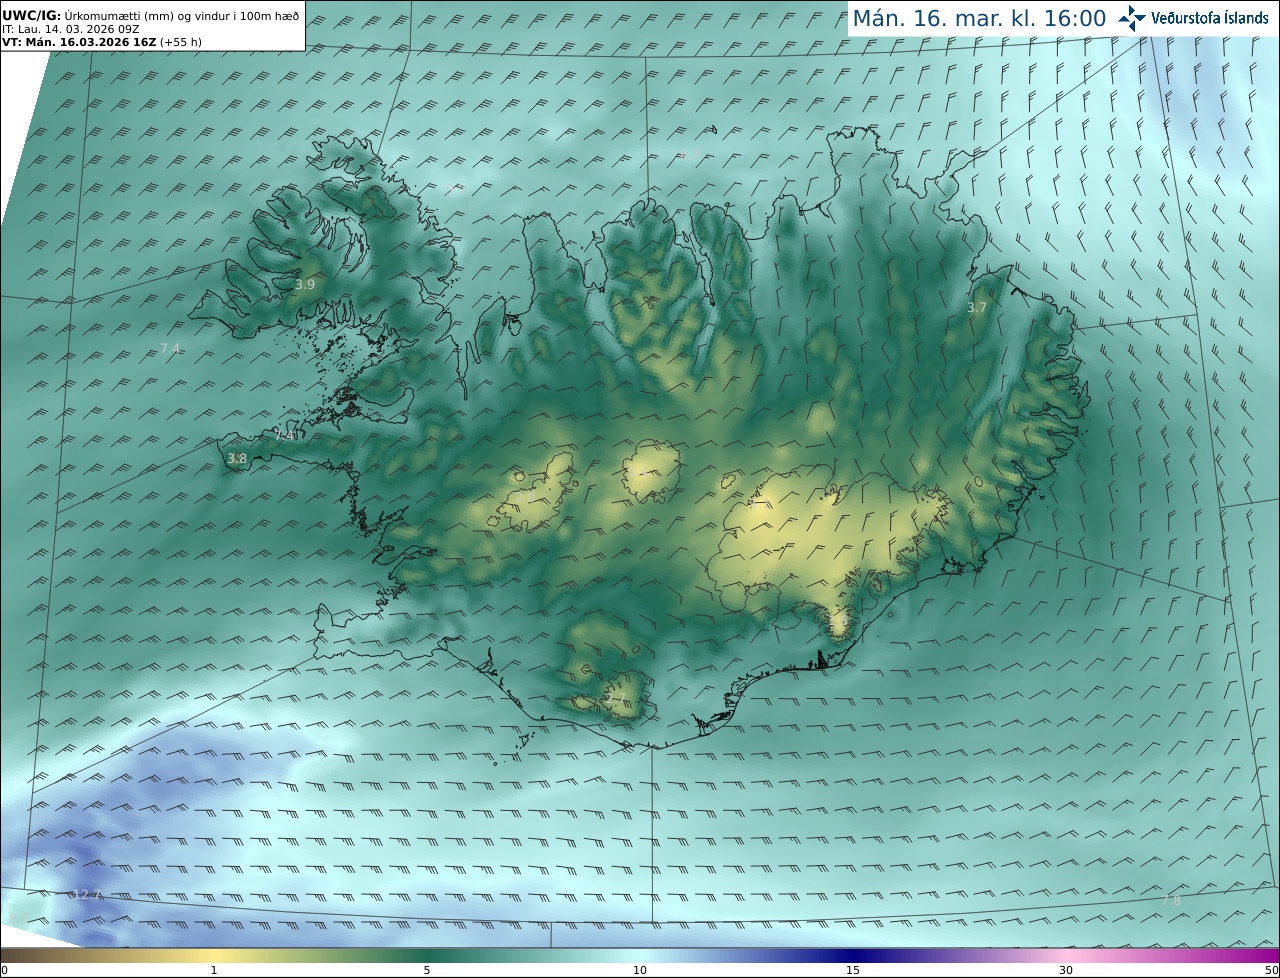The height and width of the screenshot is (978, 1280).
Task: Click the 3.8 value on Snæfellsnes peninsula
Action: 237,459
